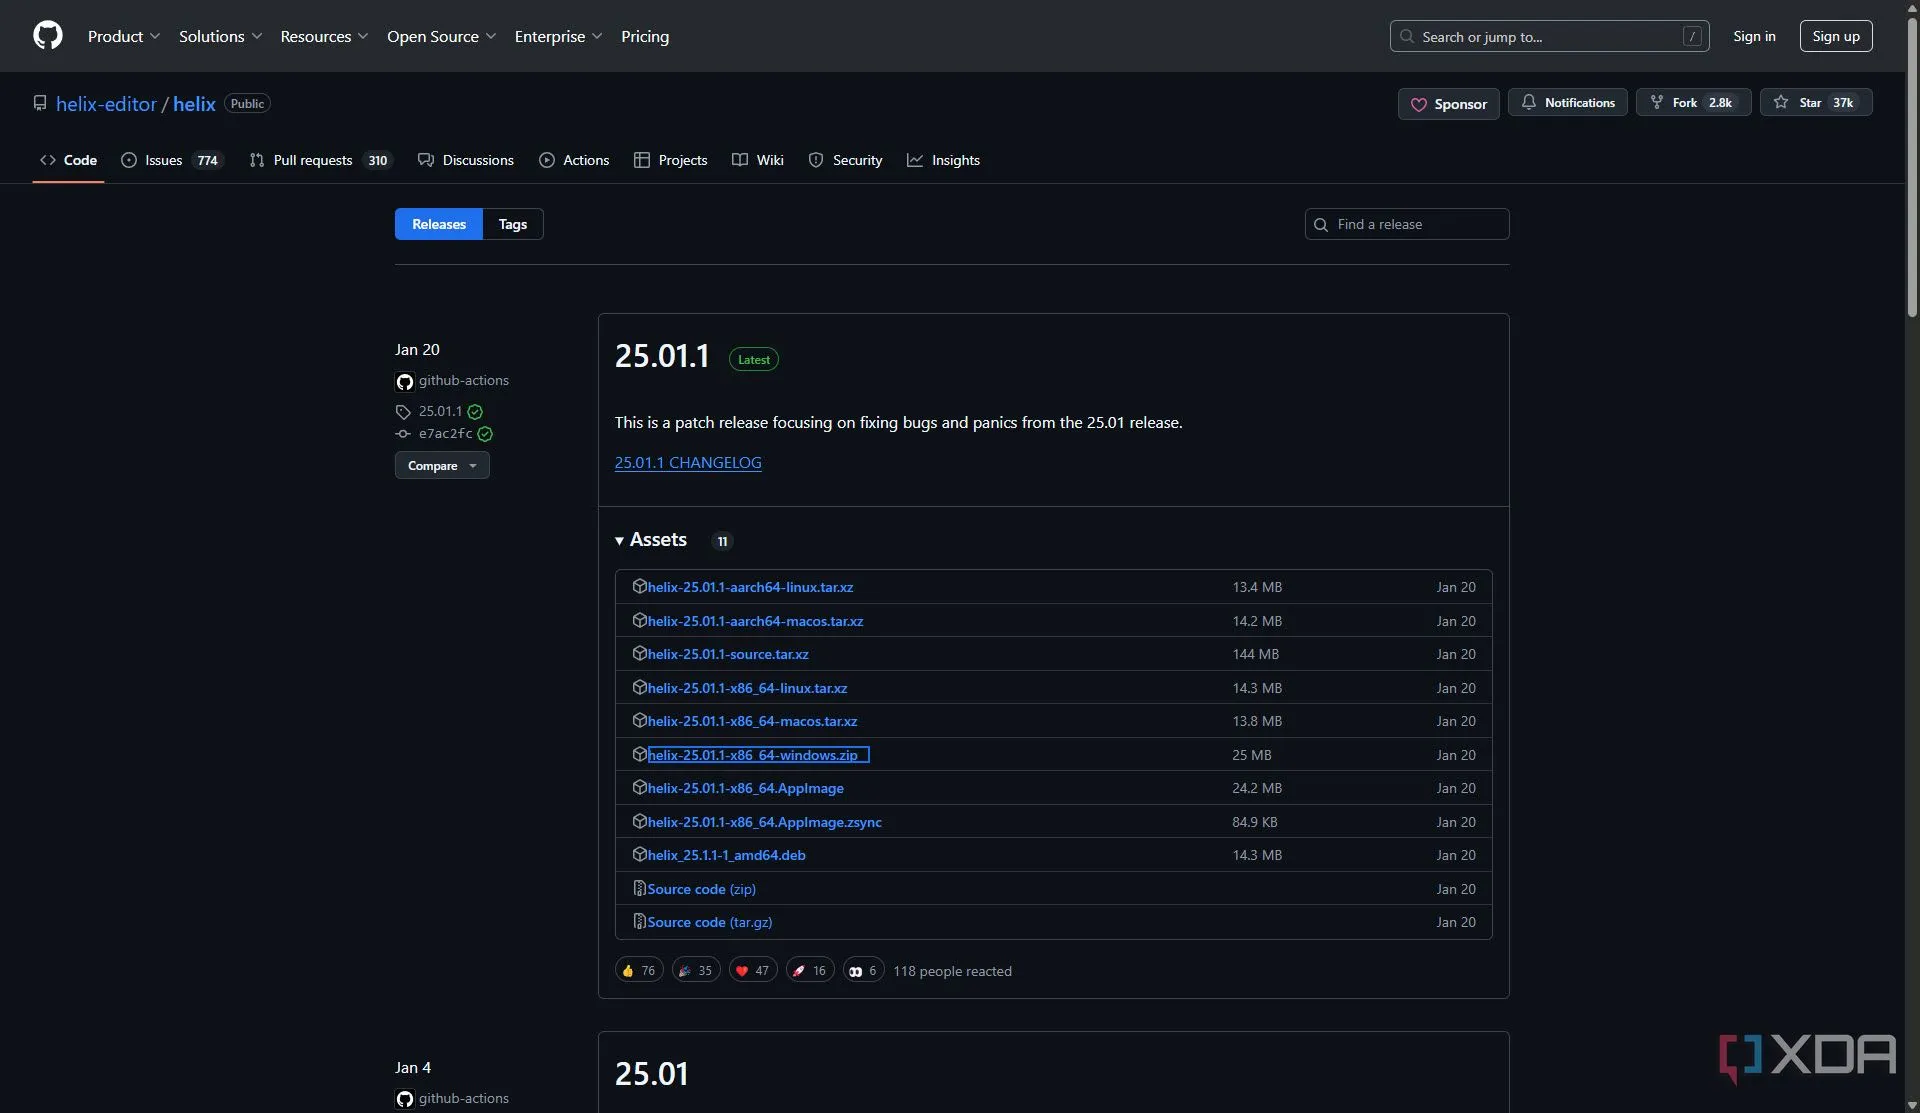Open the Issues tab
The width and height of the screenshot is (1920, 1113).
[x=172, y=160]
